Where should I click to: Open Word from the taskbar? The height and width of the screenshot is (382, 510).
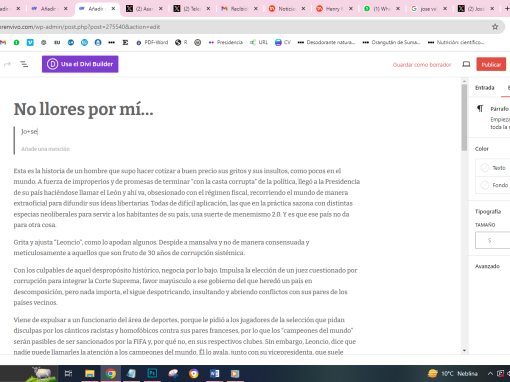[214, 374]
